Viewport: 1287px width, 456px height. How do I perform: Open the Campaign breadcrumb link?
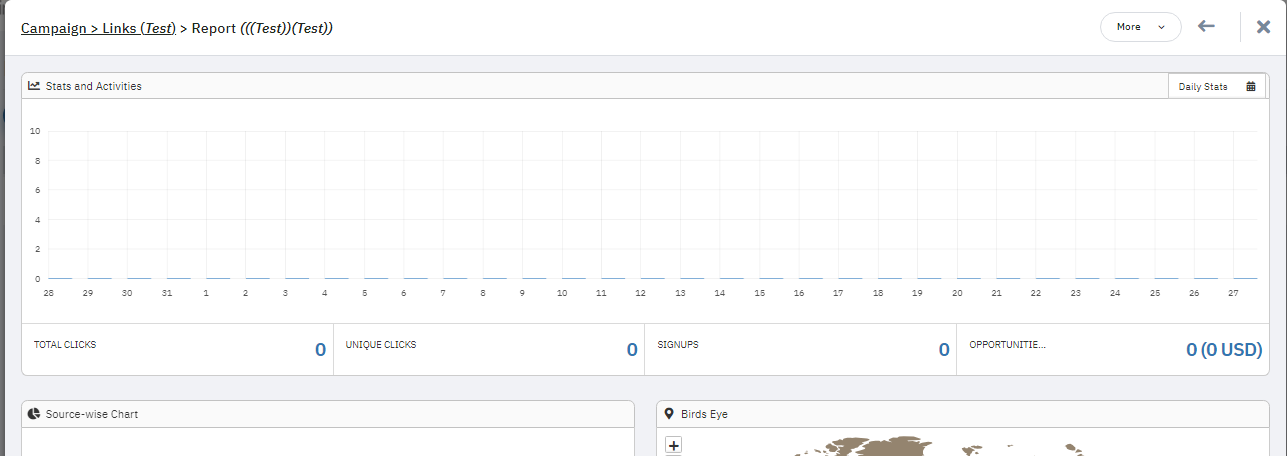pyautogui.click(x=52, y=28)
